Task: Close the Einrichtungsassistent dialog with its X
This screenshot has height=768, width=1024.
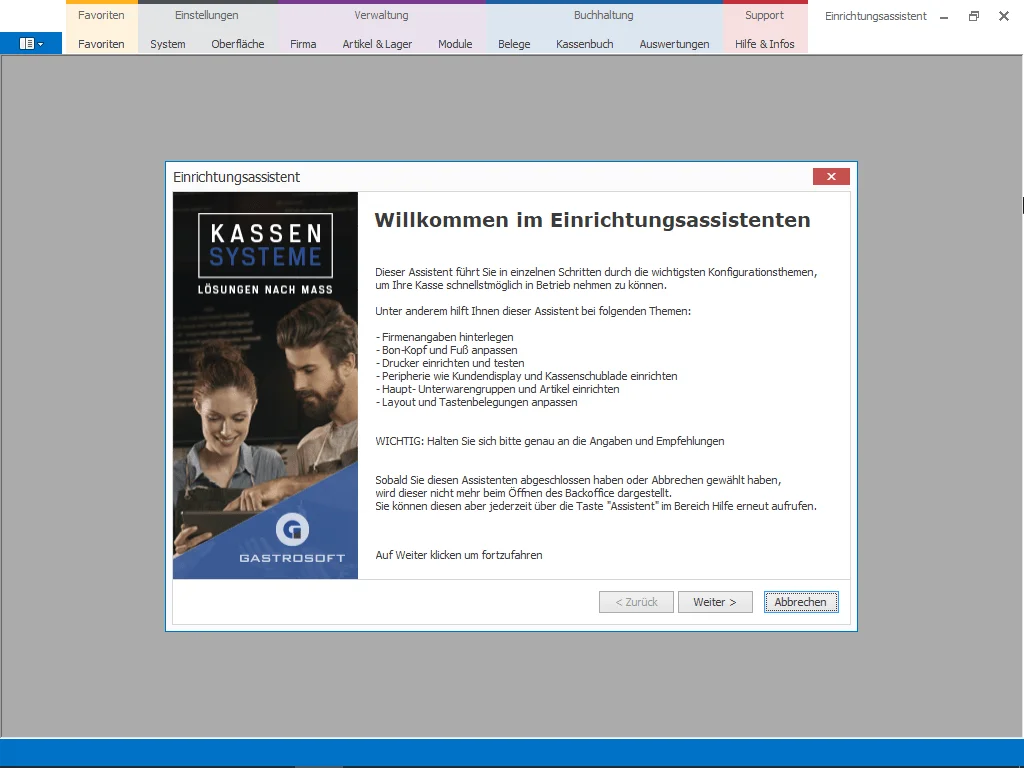Action: 831,176
